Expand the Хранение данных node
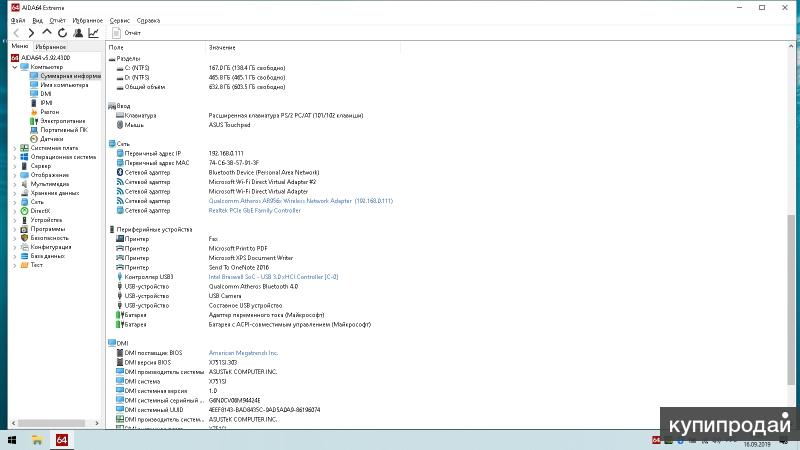The width and height of the screenshot is (800, 450). (15, 193)
